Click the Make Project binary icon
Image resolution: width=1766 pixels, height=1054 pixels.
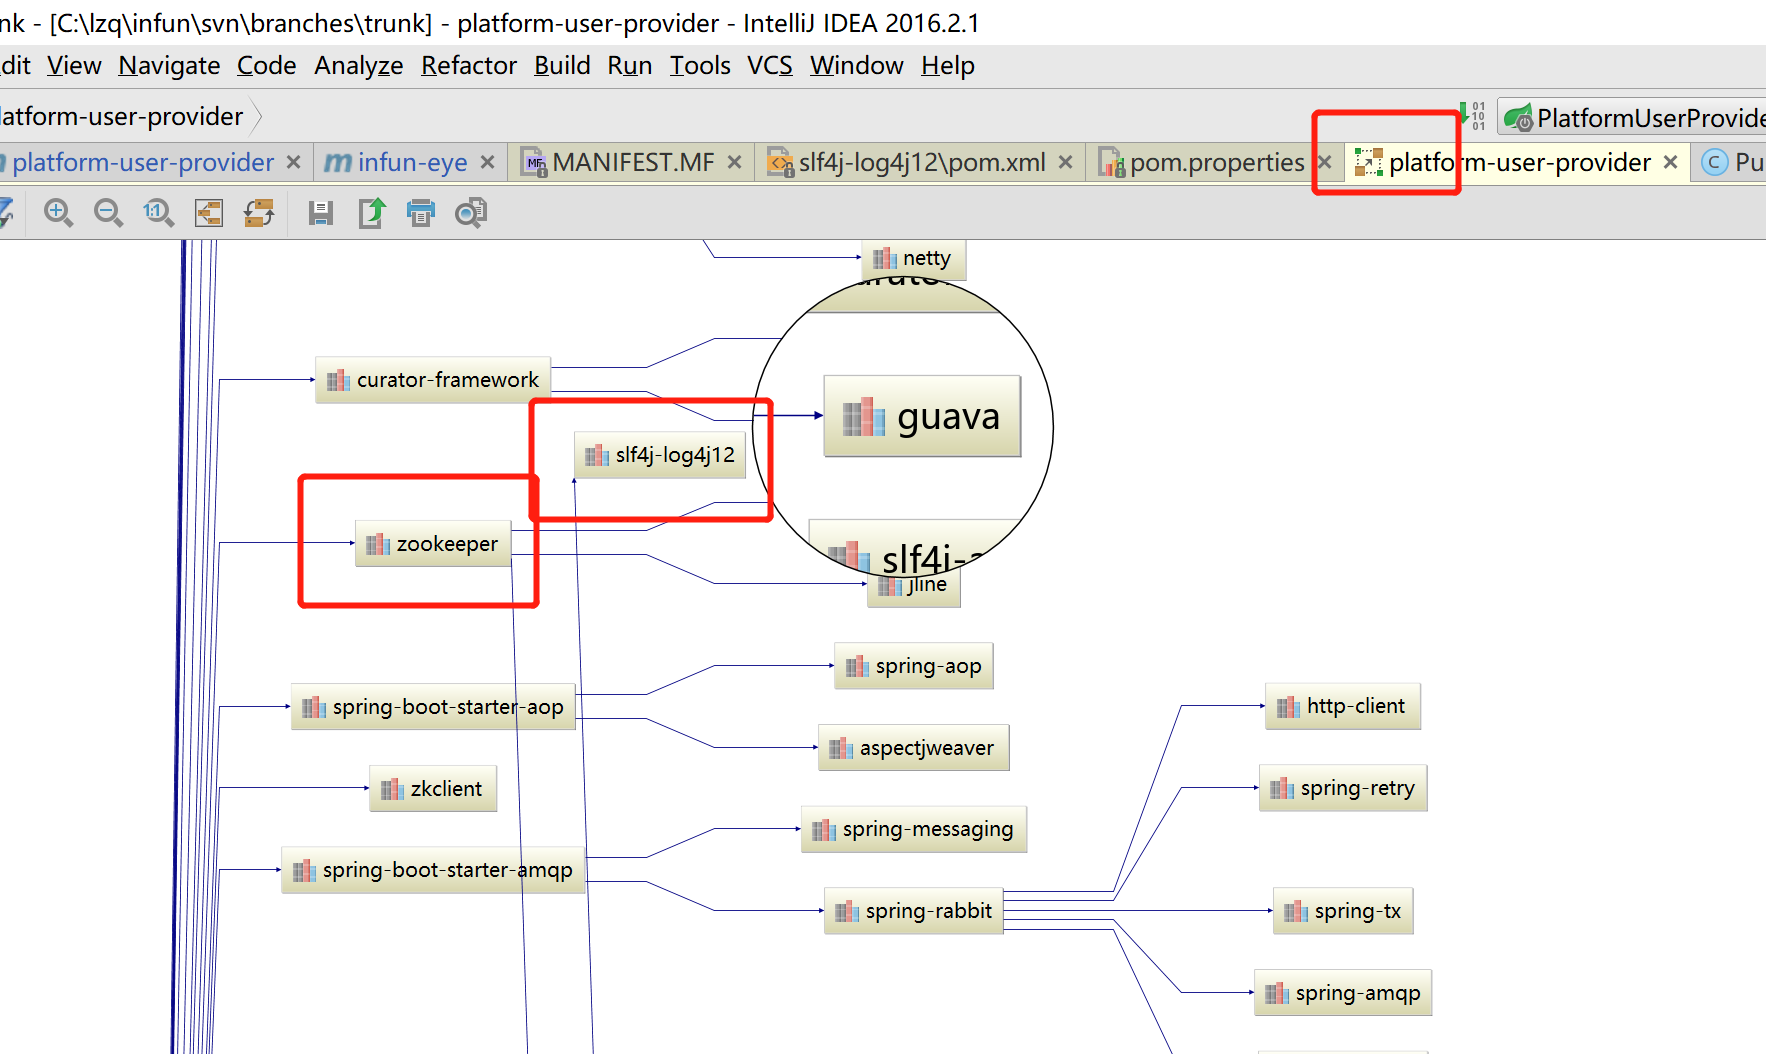point(1472,116)
